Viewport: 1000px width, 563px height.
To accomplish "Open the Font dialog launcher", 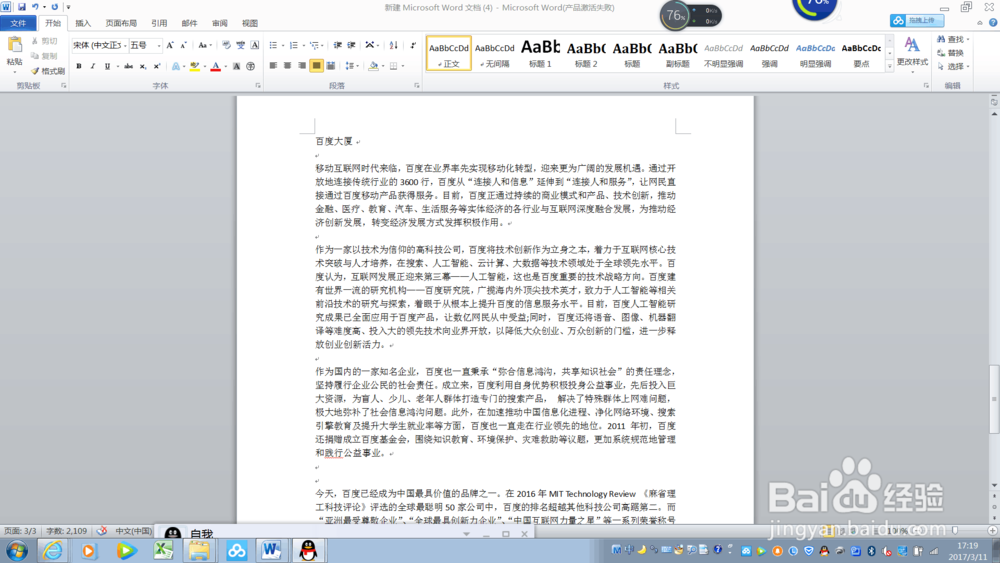I will 258,85.
